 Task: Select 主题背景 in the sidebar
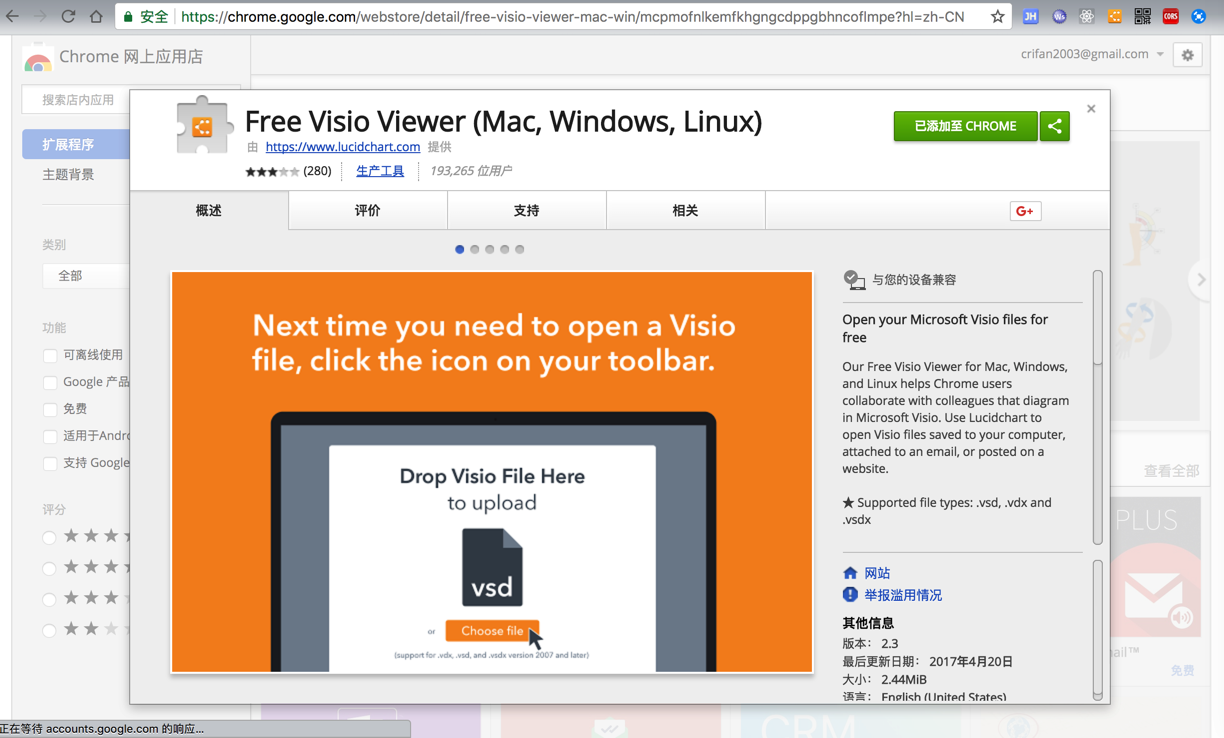tap(68, 174)
